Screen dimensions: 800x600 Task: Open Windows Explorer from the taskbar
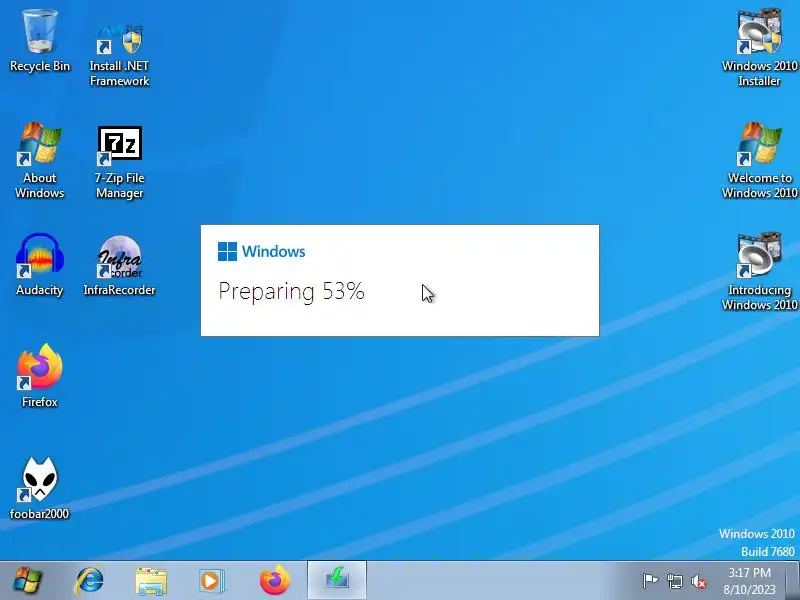coord(151,581)
